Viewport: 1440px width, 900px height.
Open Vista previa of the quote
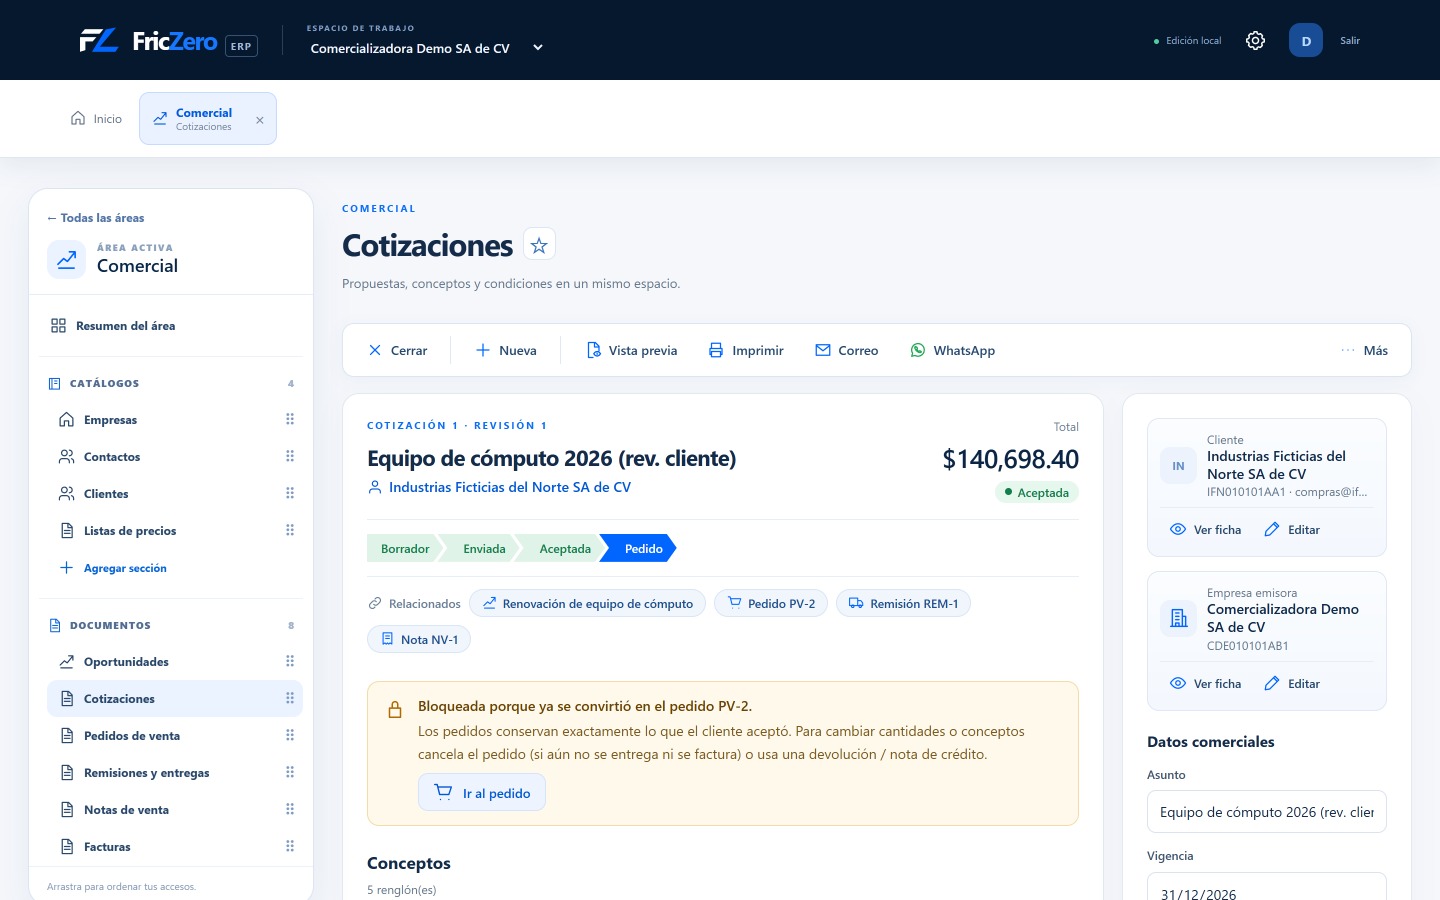(x=632, y=351)
